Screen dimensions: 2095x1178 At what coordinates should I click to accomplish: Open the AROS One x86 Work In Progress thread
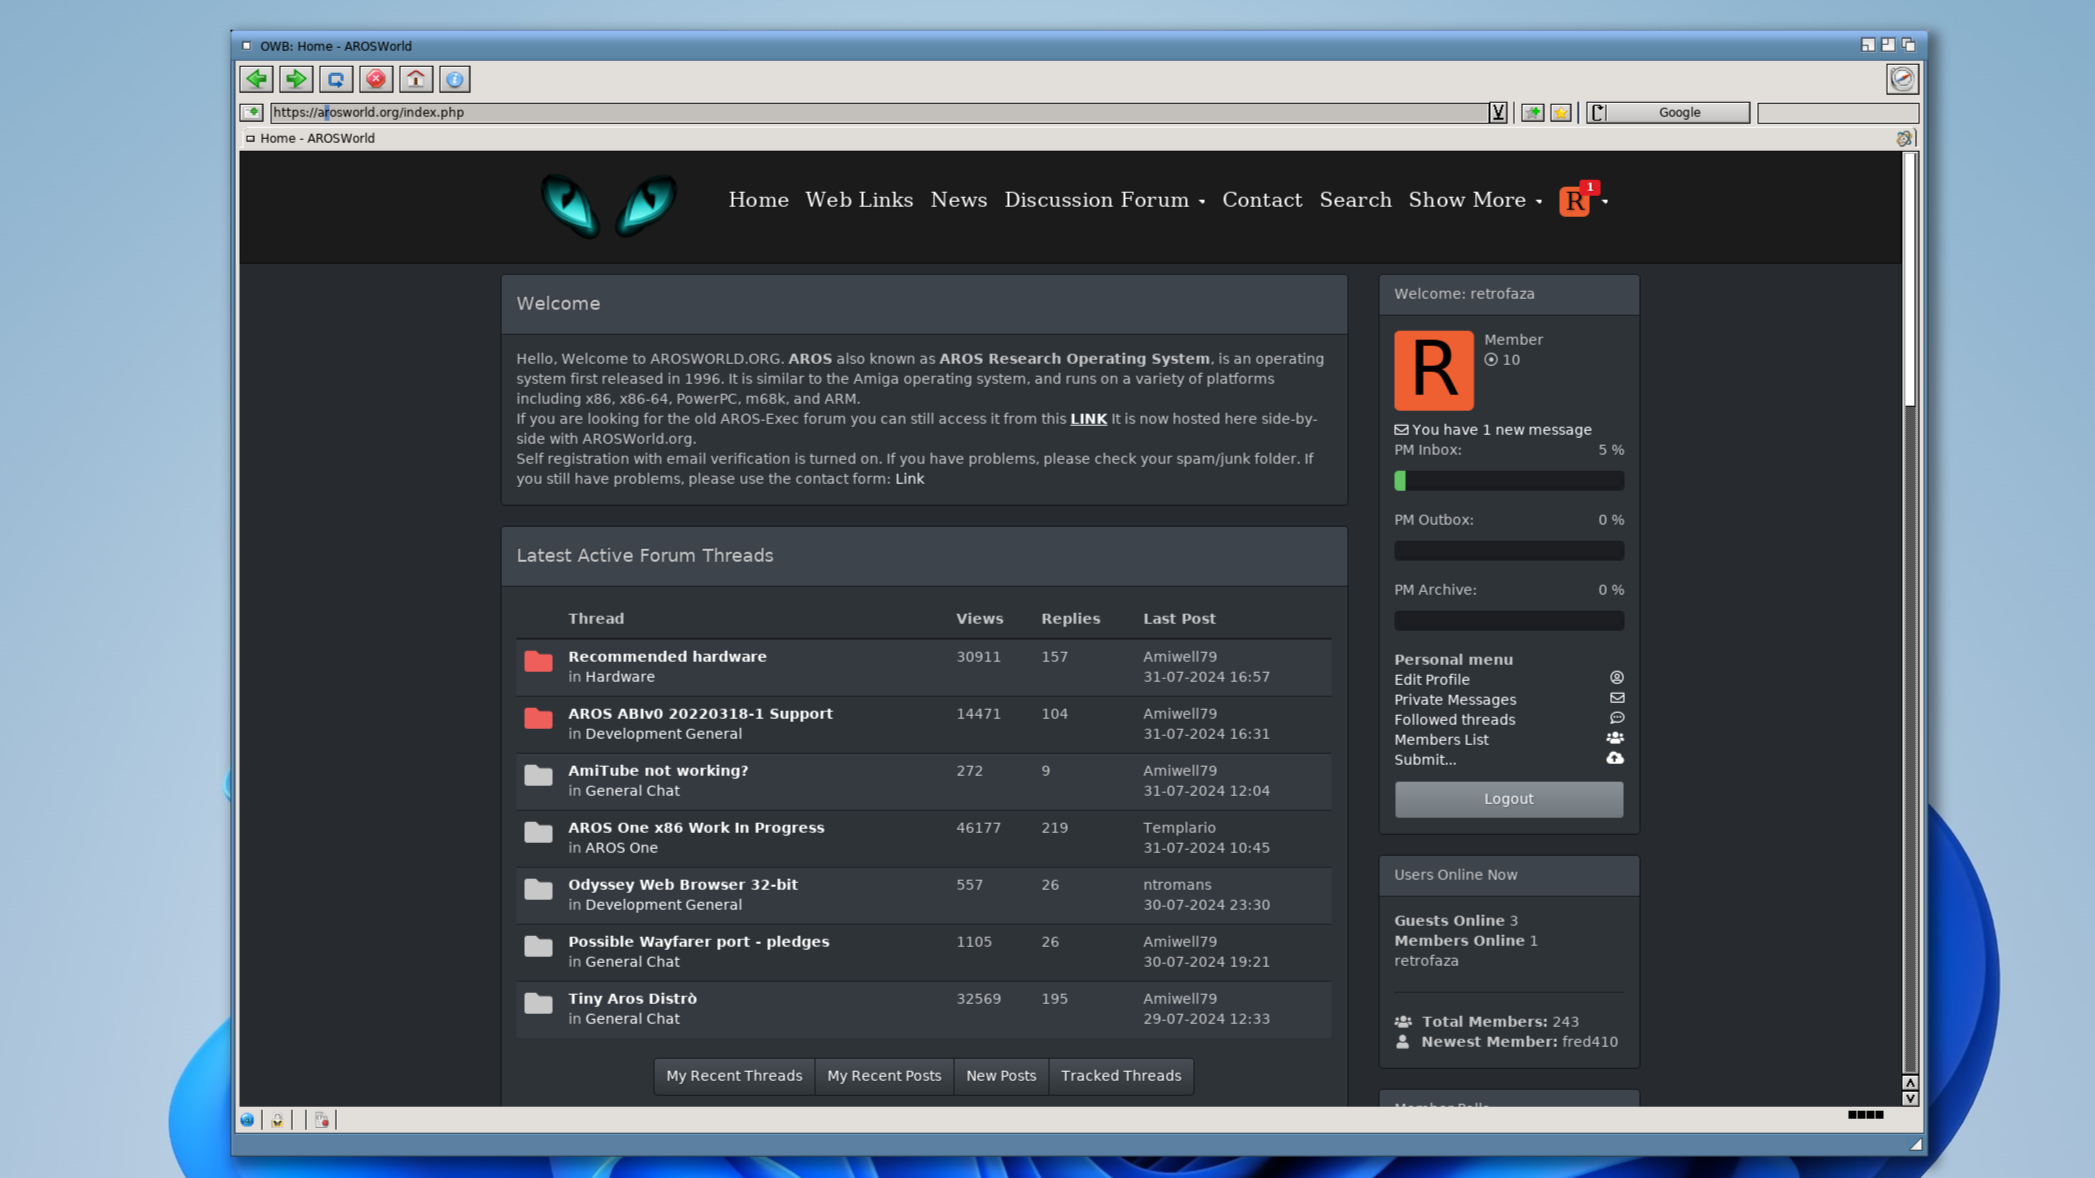tap(696, 827)
